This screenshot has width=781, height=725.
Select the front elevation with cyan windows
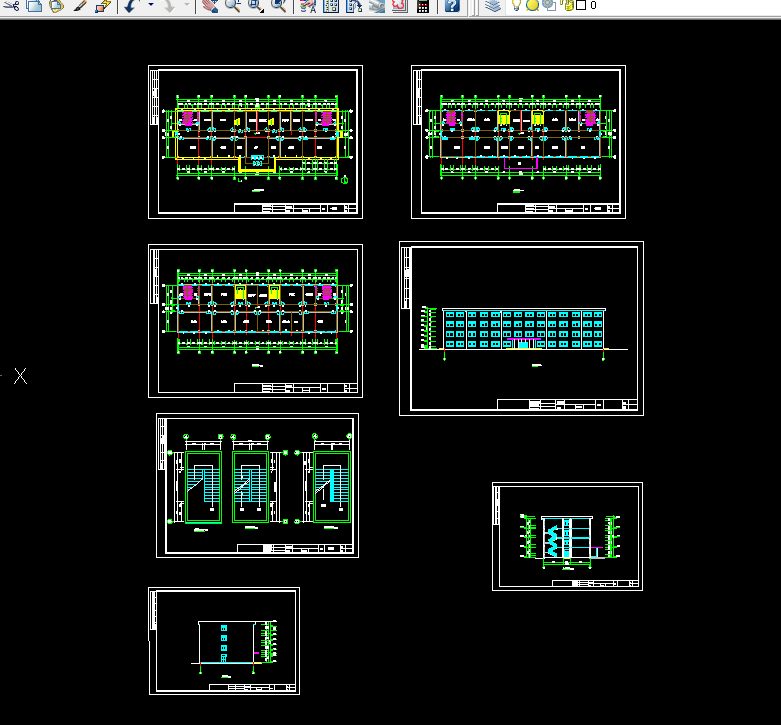(x=521, y=329)
